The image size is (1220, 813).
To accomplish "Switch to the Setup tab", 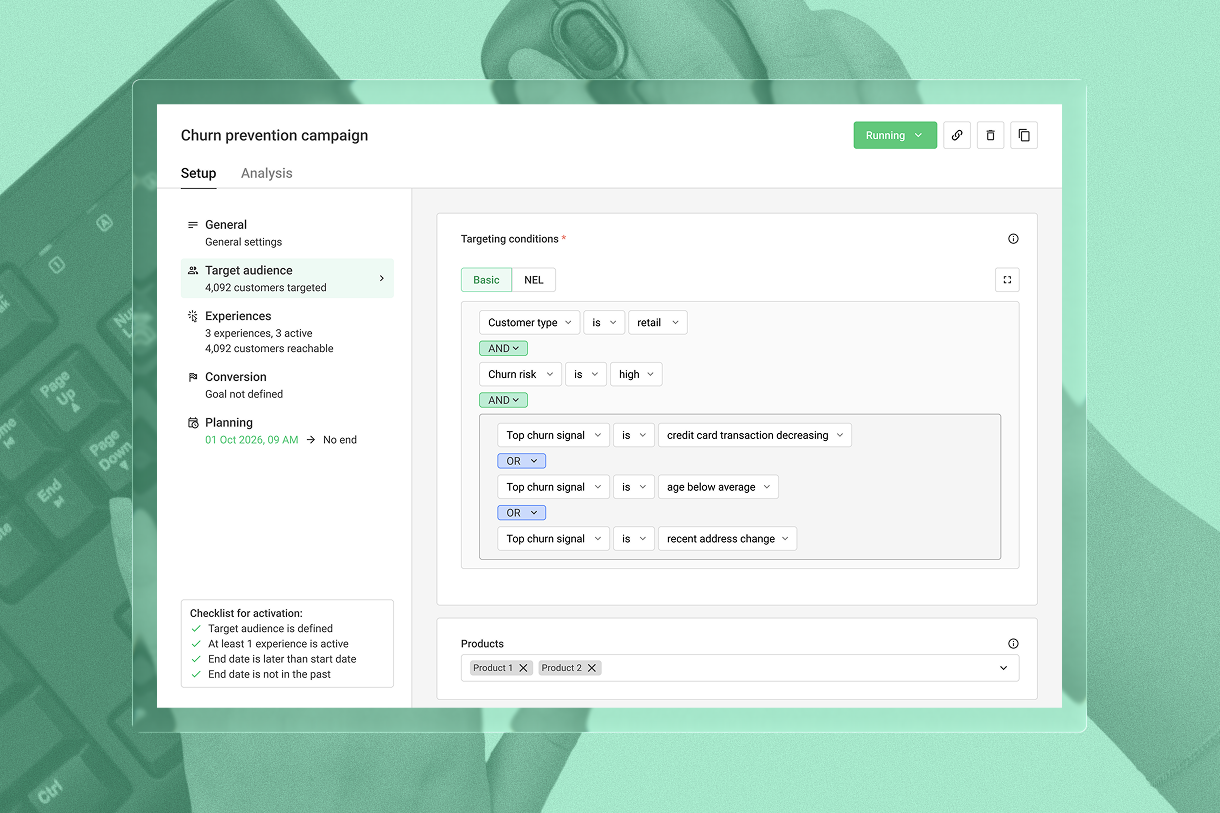I will (x=198, y=173).
